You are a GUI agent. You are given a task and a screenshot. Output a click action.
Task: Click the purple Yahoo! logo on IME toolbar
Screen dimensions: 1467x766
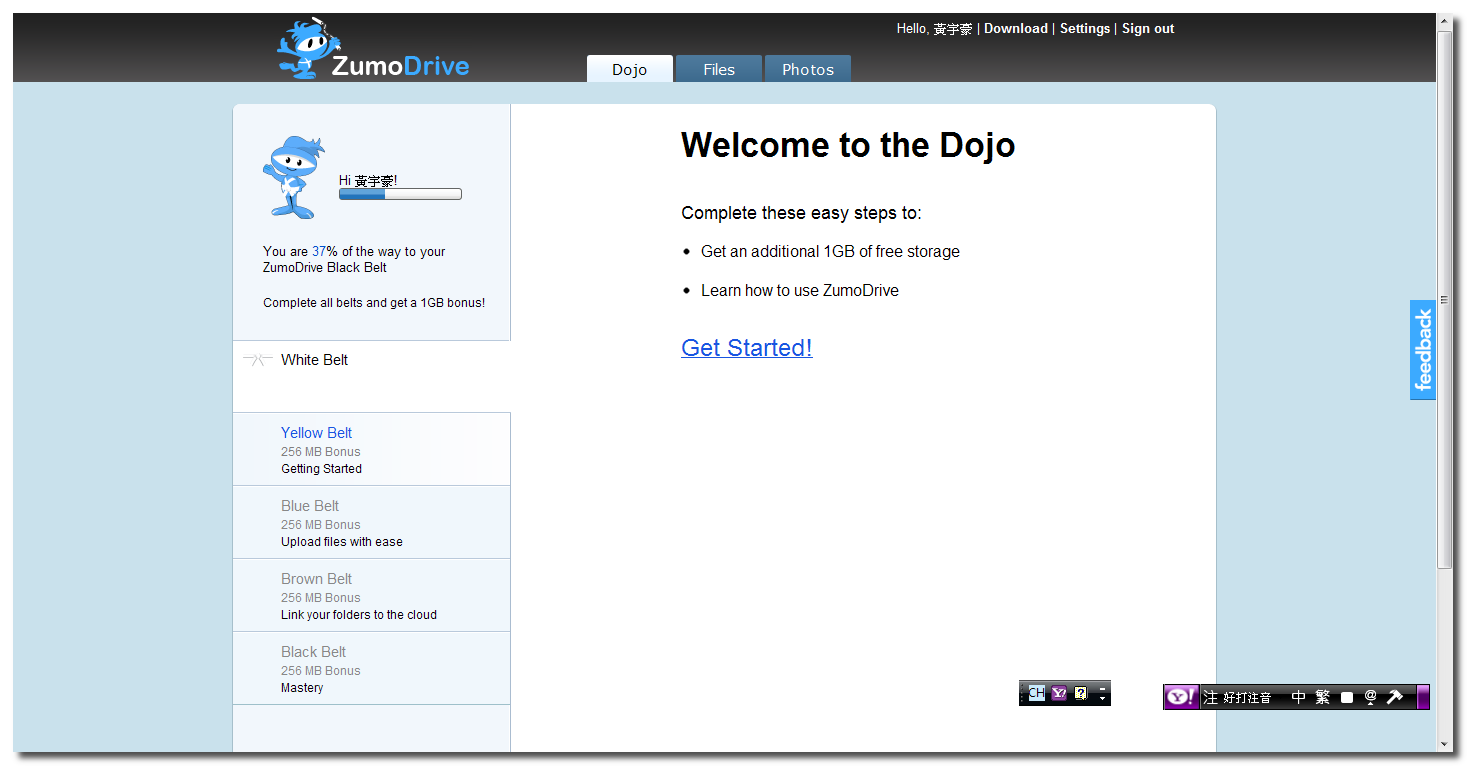click(1181, 697)
